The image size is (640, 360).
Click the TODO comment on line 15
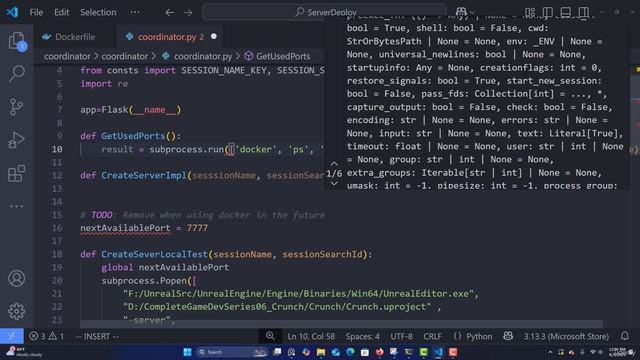[x=202, y=215]
